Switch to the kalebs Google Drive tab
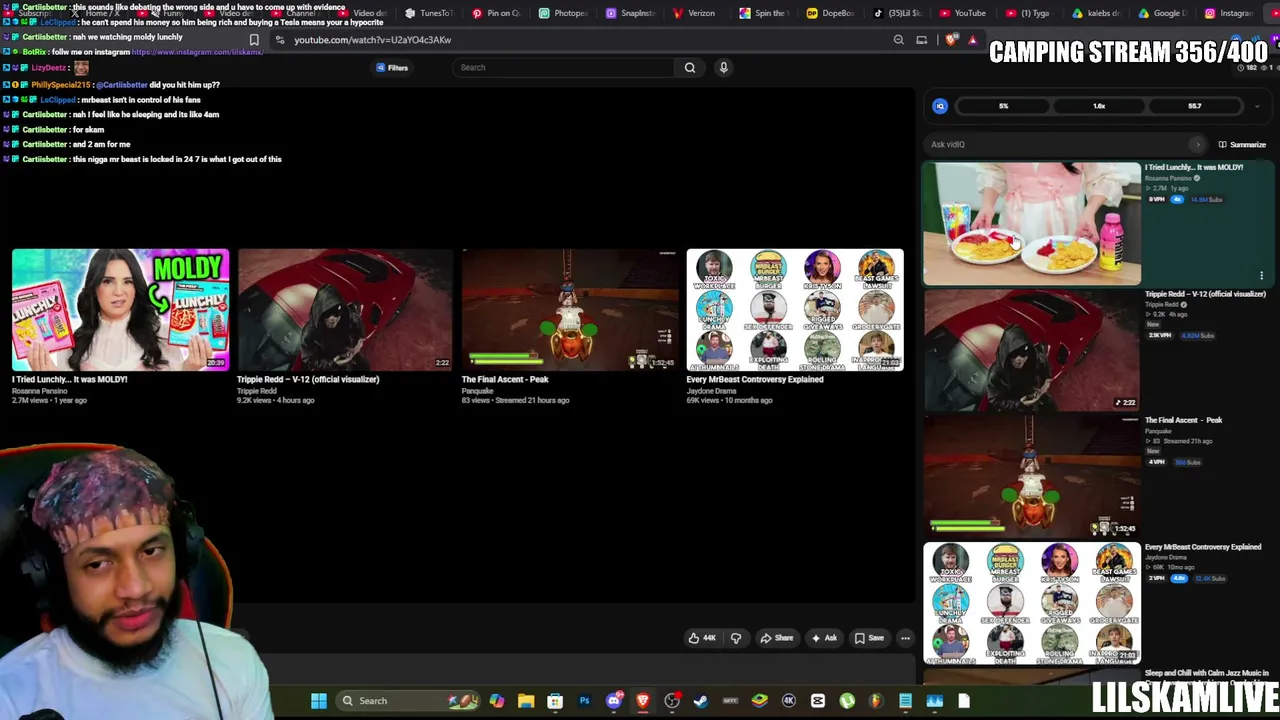 pos(1097,13)
